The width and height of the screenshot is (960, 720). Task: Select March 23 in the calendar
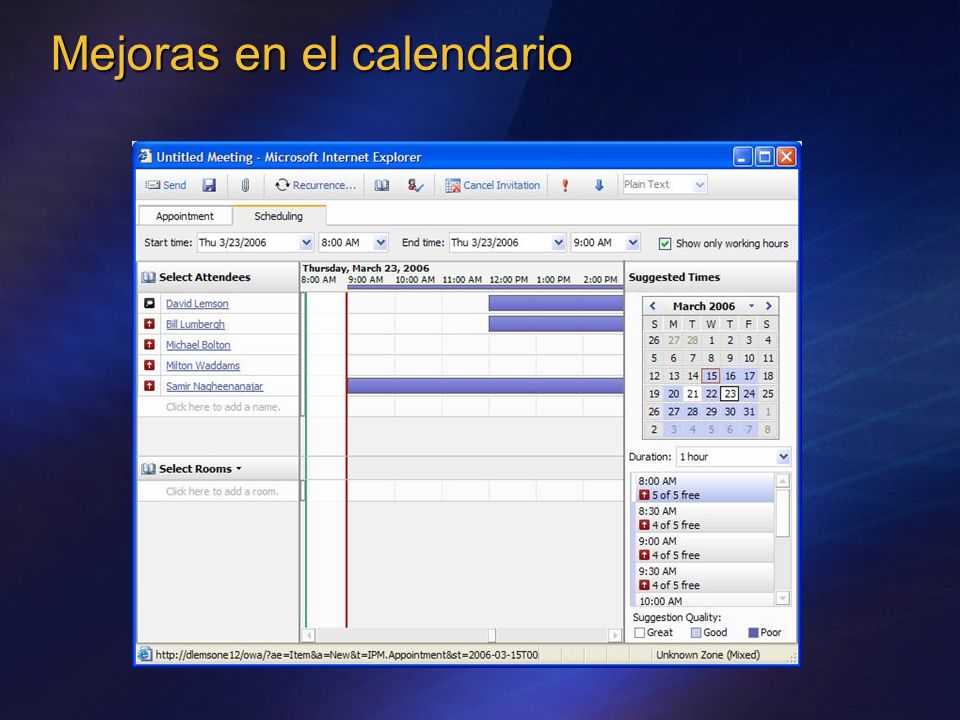[730, 394]
